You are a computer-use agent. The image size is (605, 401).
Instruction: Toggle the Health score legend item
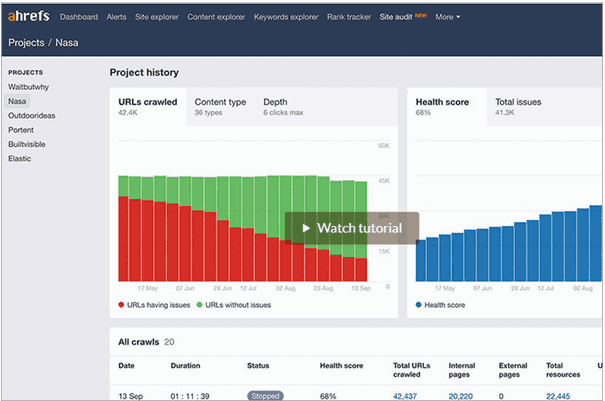(x=440, y=305)
